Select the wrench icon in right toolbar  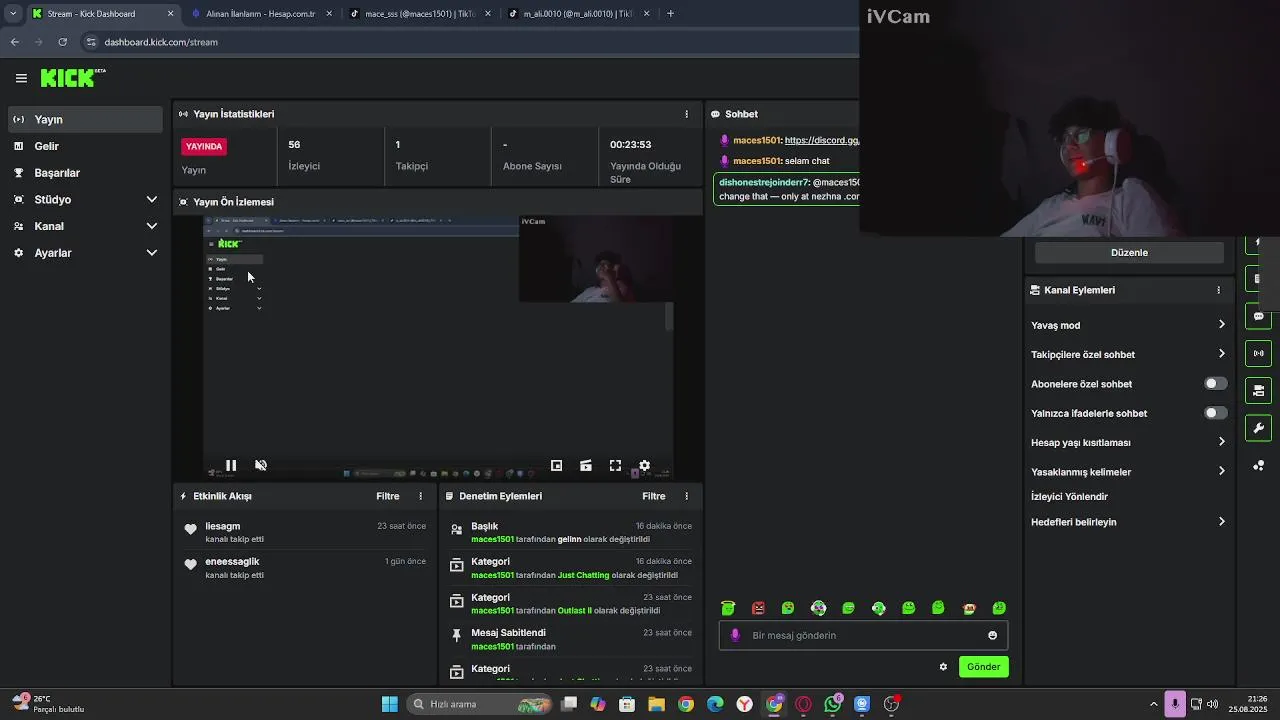coord(1259,428)
